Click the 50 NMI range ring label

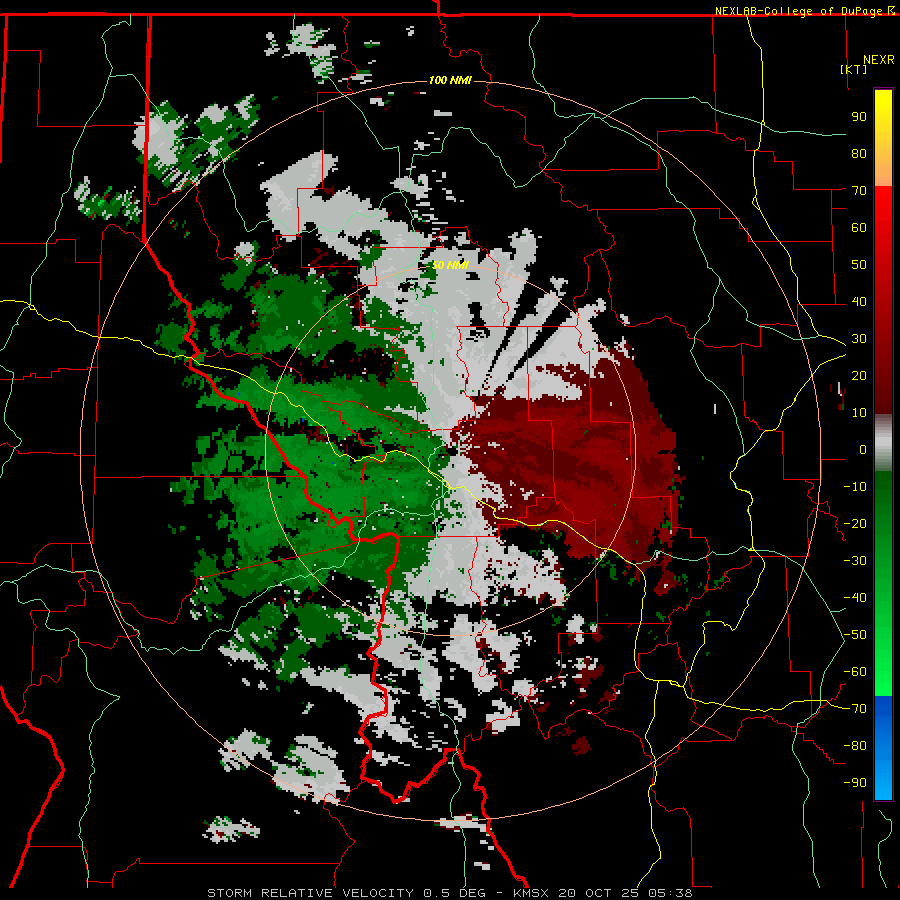click(451, 265)
